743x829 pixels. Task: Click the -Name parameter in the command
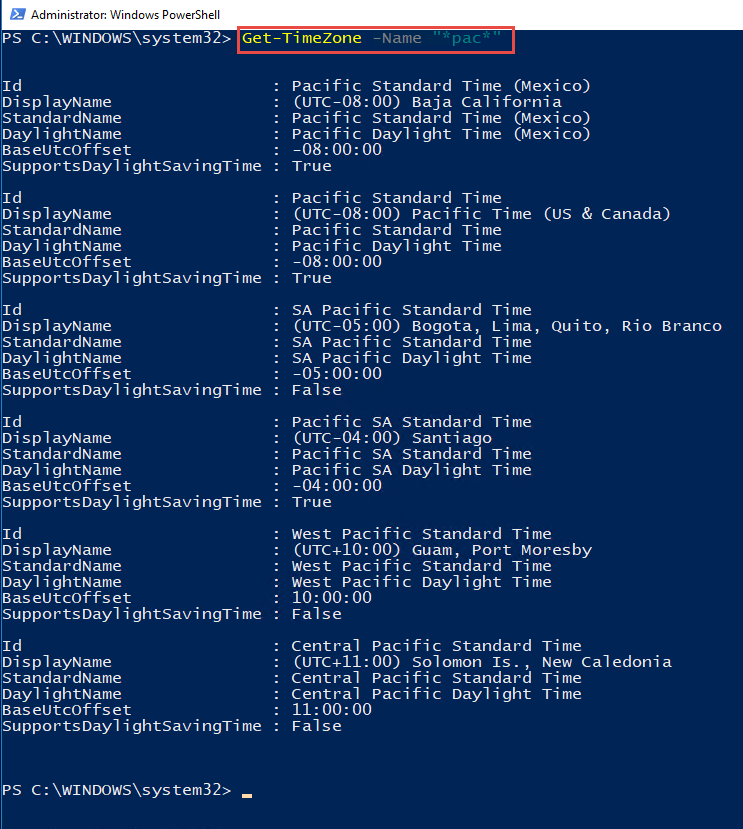397,38
